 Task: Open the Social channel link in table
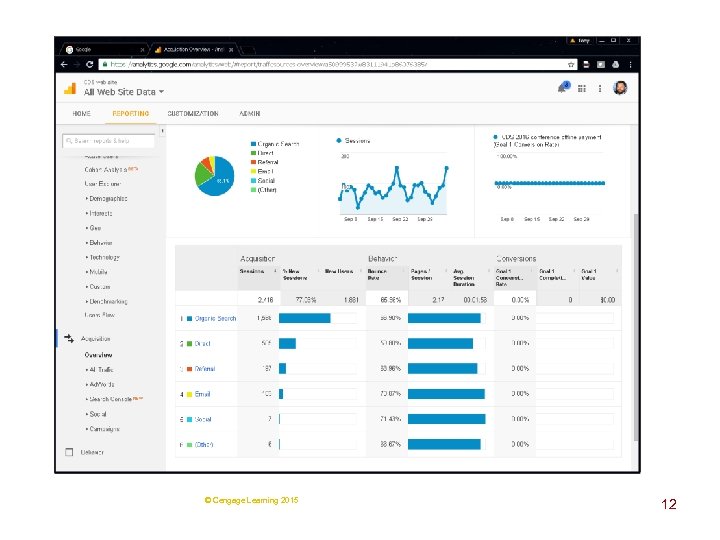click(203, 419)
